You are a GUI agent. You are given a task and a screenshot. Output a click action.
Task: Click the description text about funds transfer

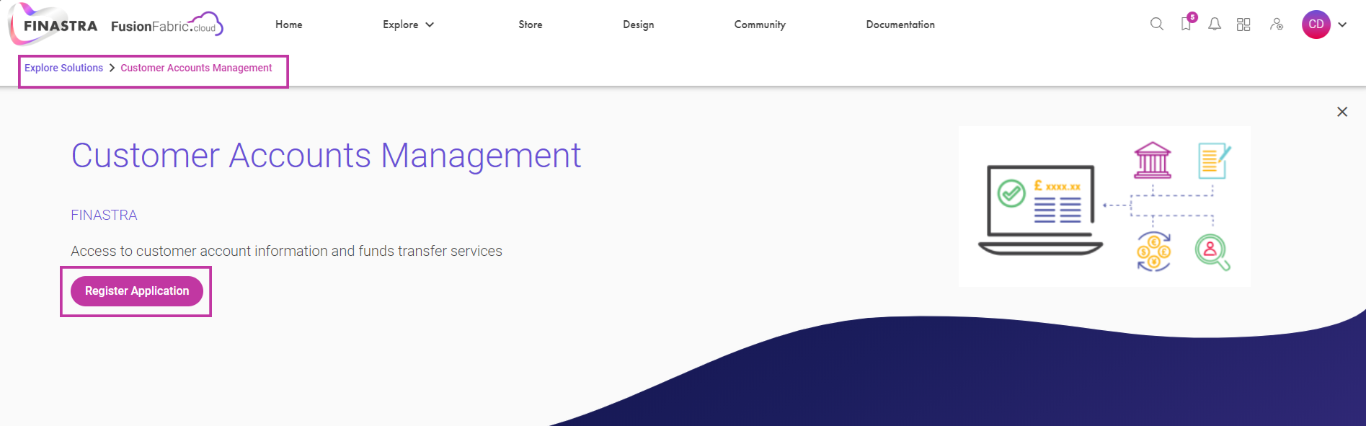click(287, 251)
